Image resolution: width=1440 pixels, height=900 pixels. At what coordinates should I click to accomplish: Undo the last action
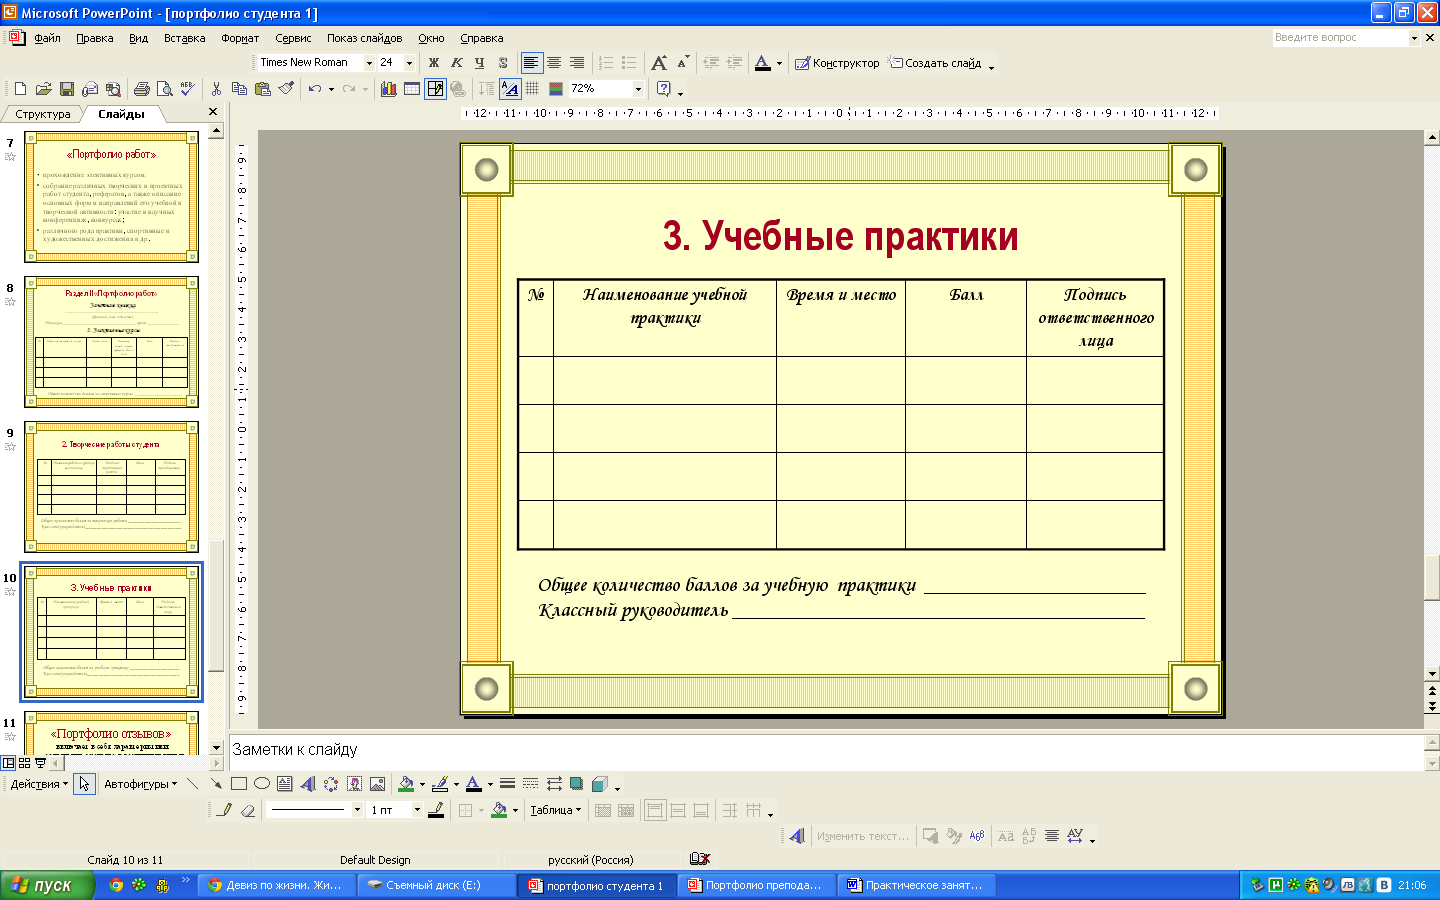[x=315, y=89]
